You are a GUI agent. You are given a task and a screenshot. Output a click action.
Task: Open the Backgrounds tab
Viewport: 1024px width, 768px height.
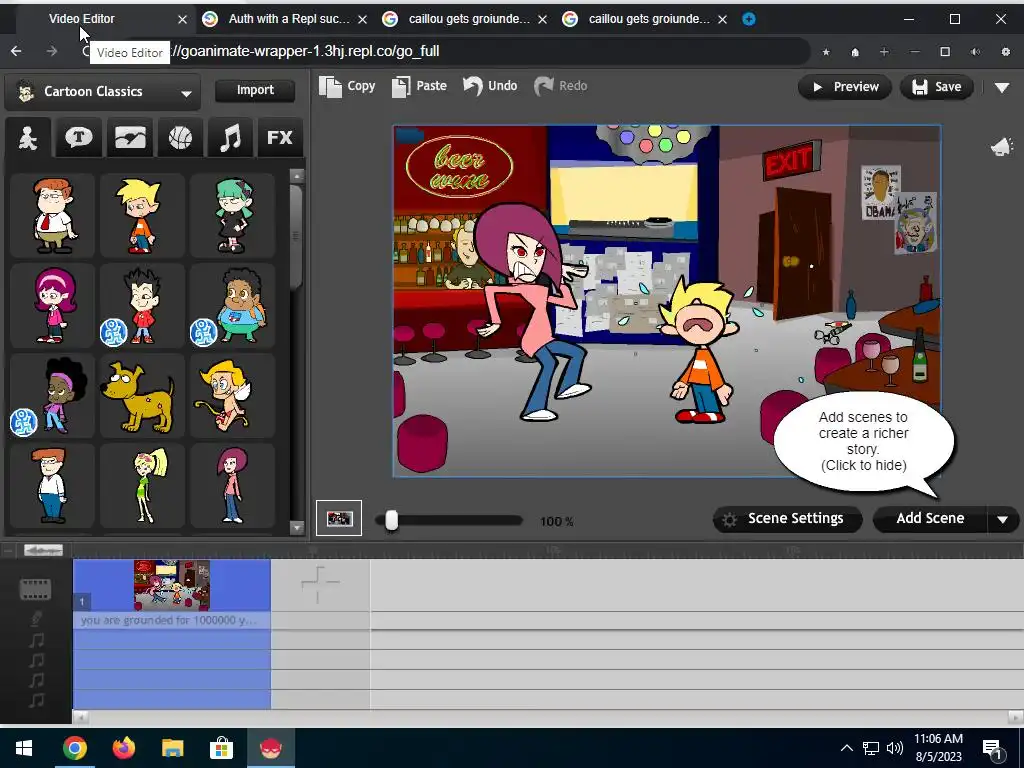(130, 138)
